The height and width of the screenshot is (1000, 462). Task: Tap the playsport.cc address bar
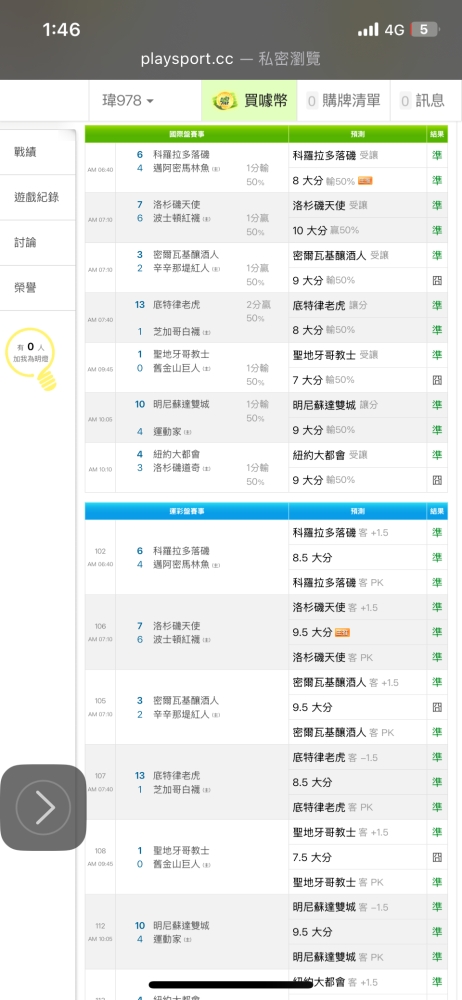tap(231, 59)
